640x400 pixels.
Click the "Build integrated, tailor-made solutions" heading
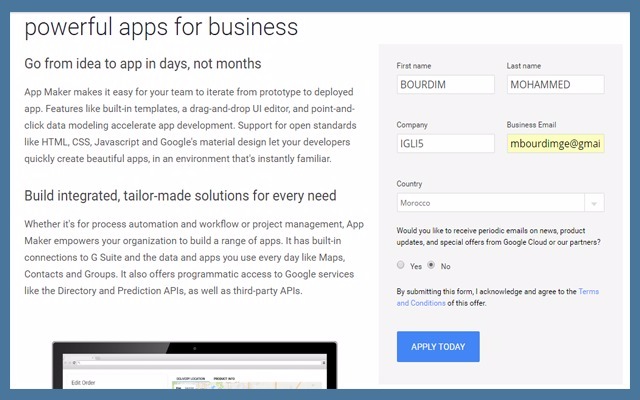(180, 195)
